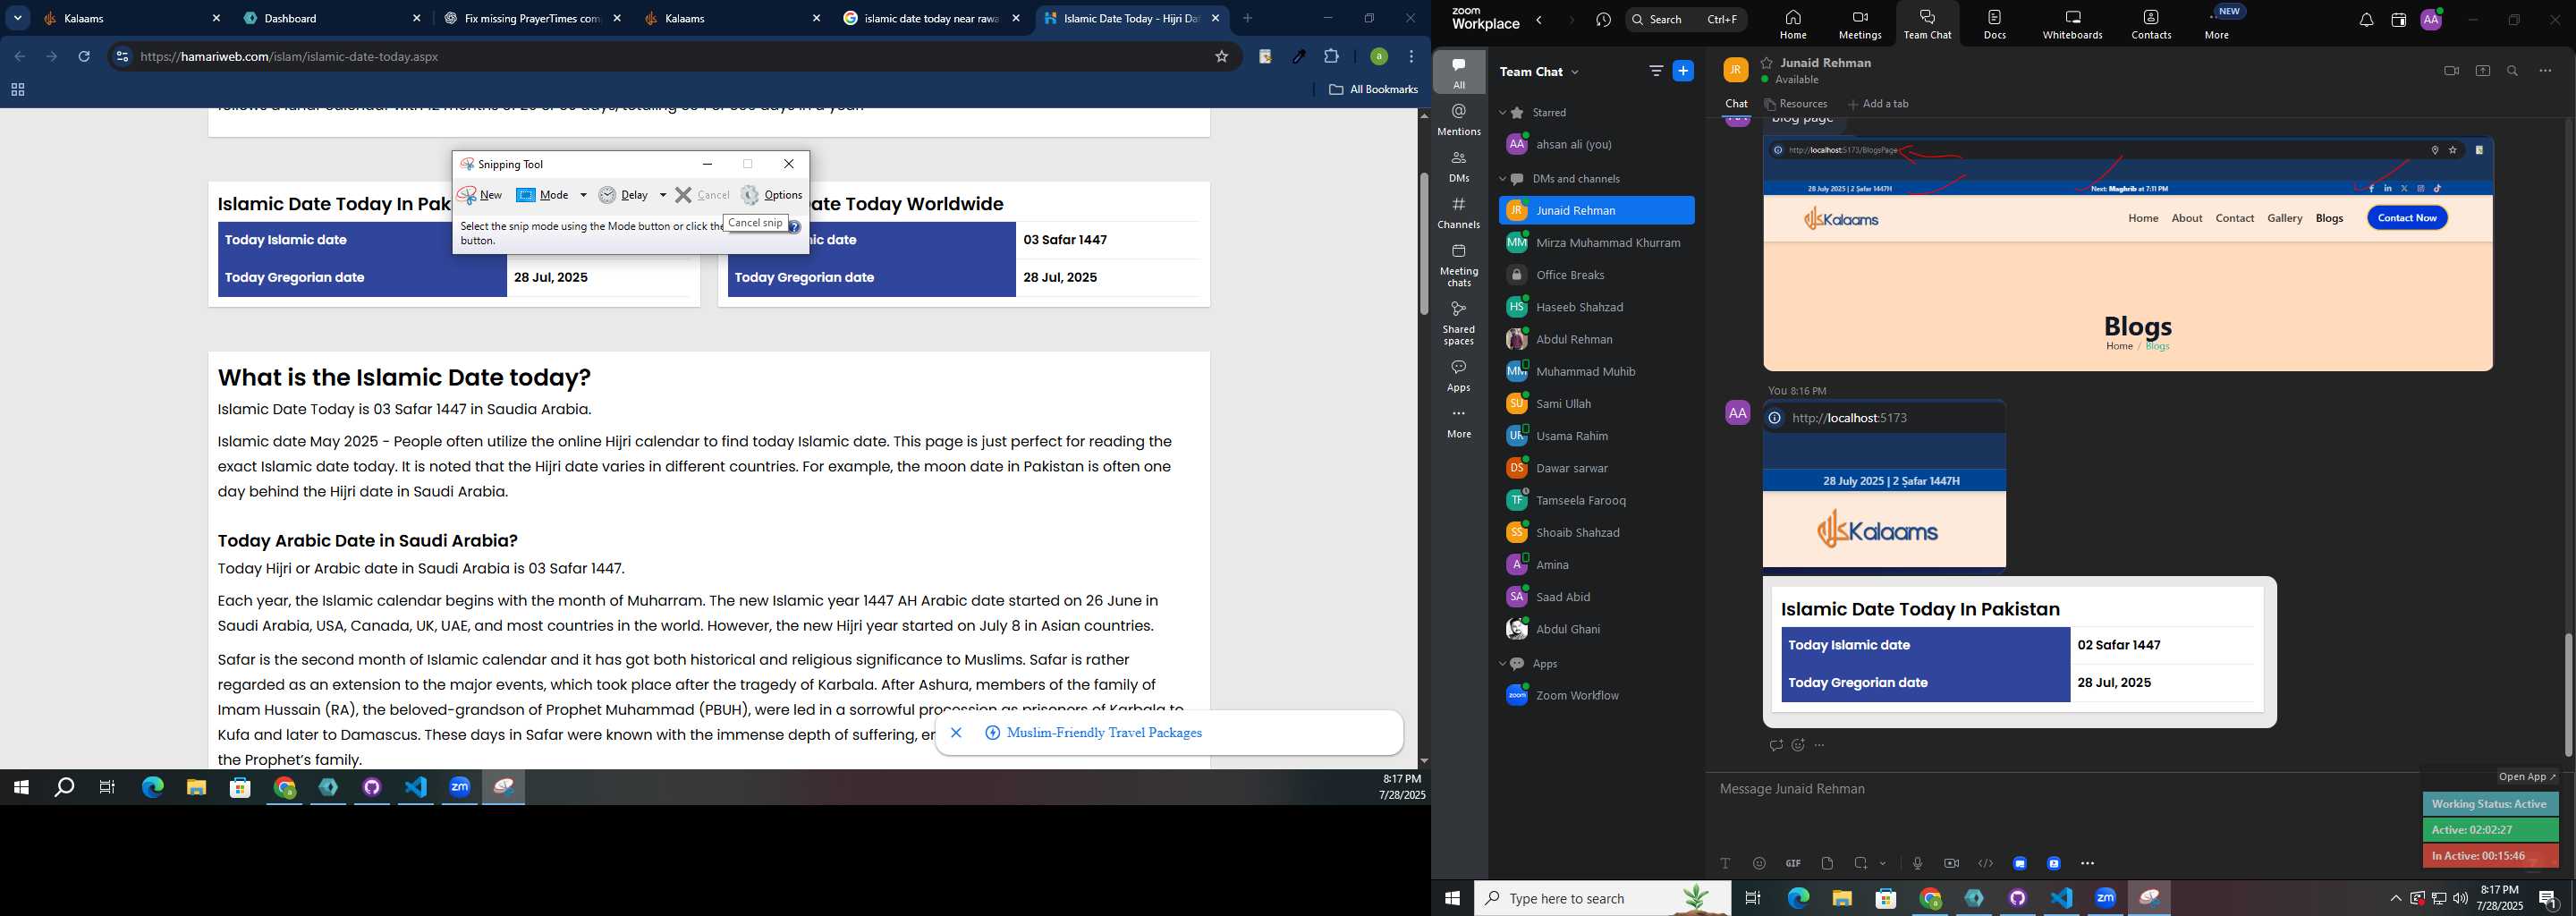
Task: Collapse Apps section in chat list
Action: point(1502,664)
